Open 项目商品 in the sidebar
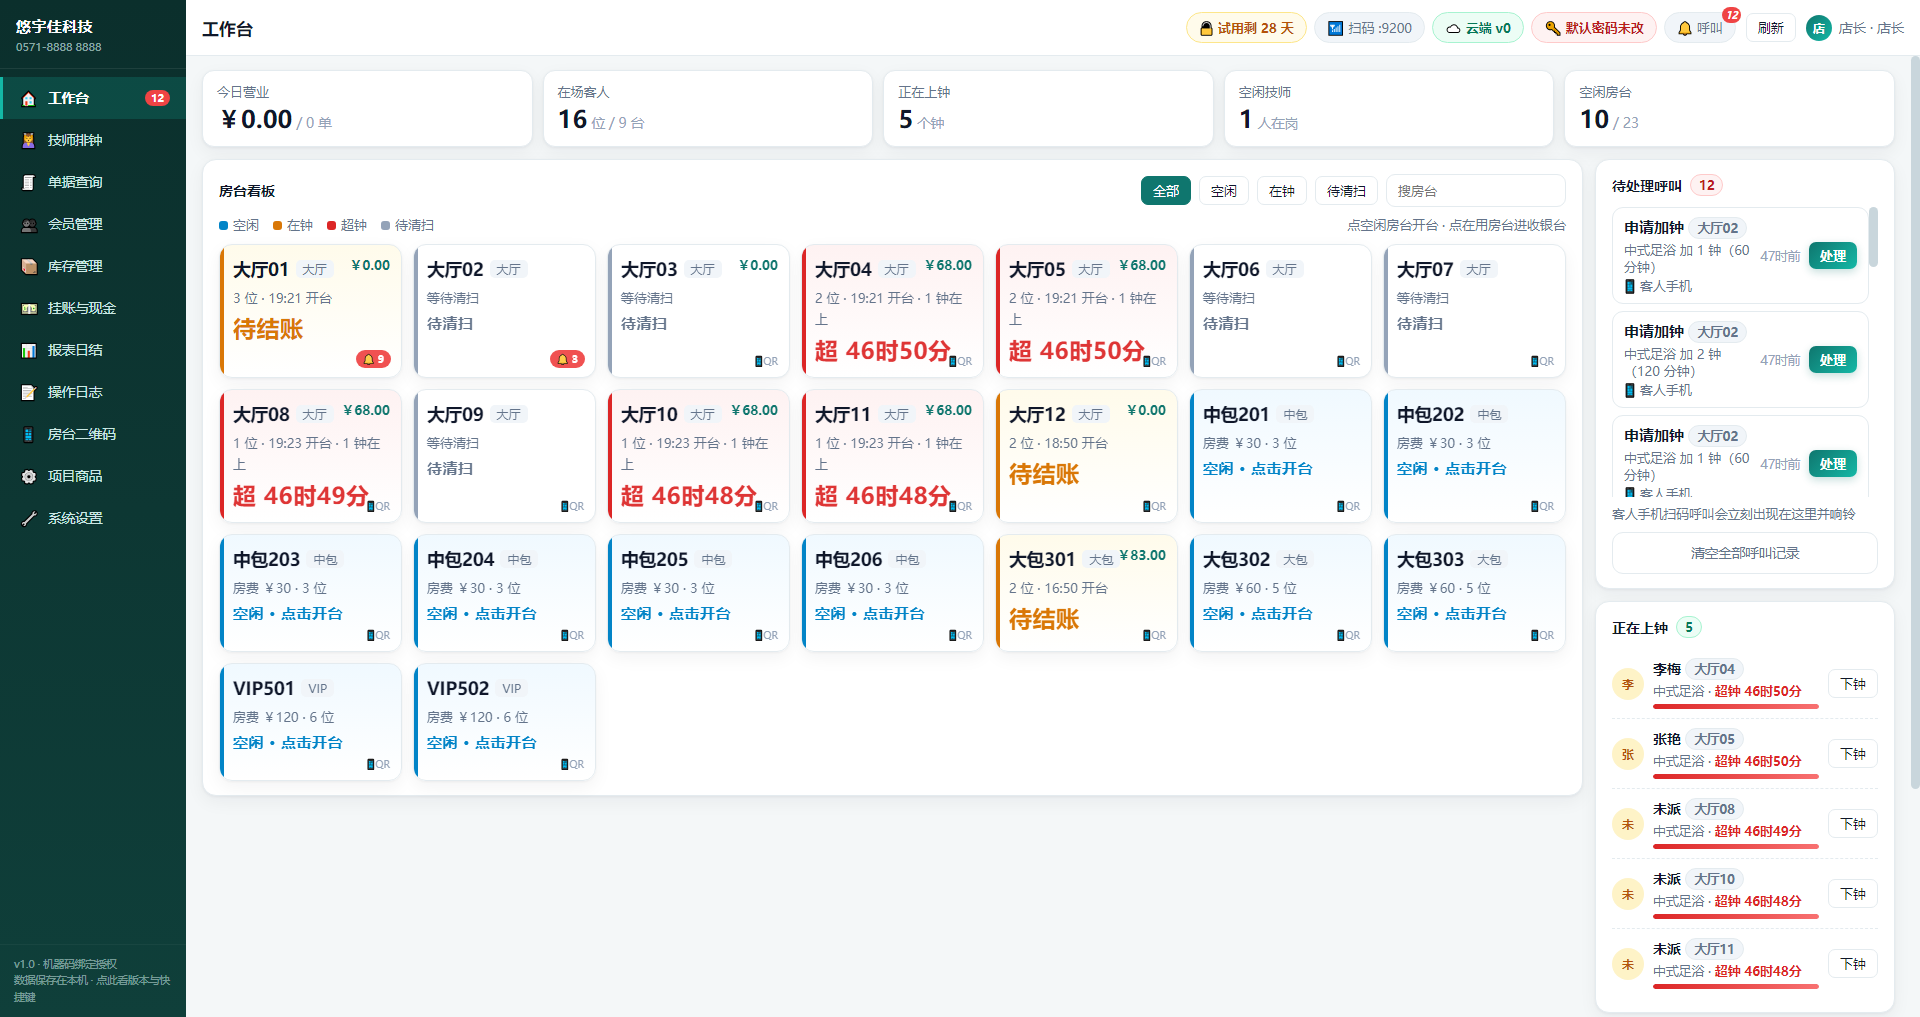The height and width of the screenshot is (1017, 1920). click(x=92, y=476)
